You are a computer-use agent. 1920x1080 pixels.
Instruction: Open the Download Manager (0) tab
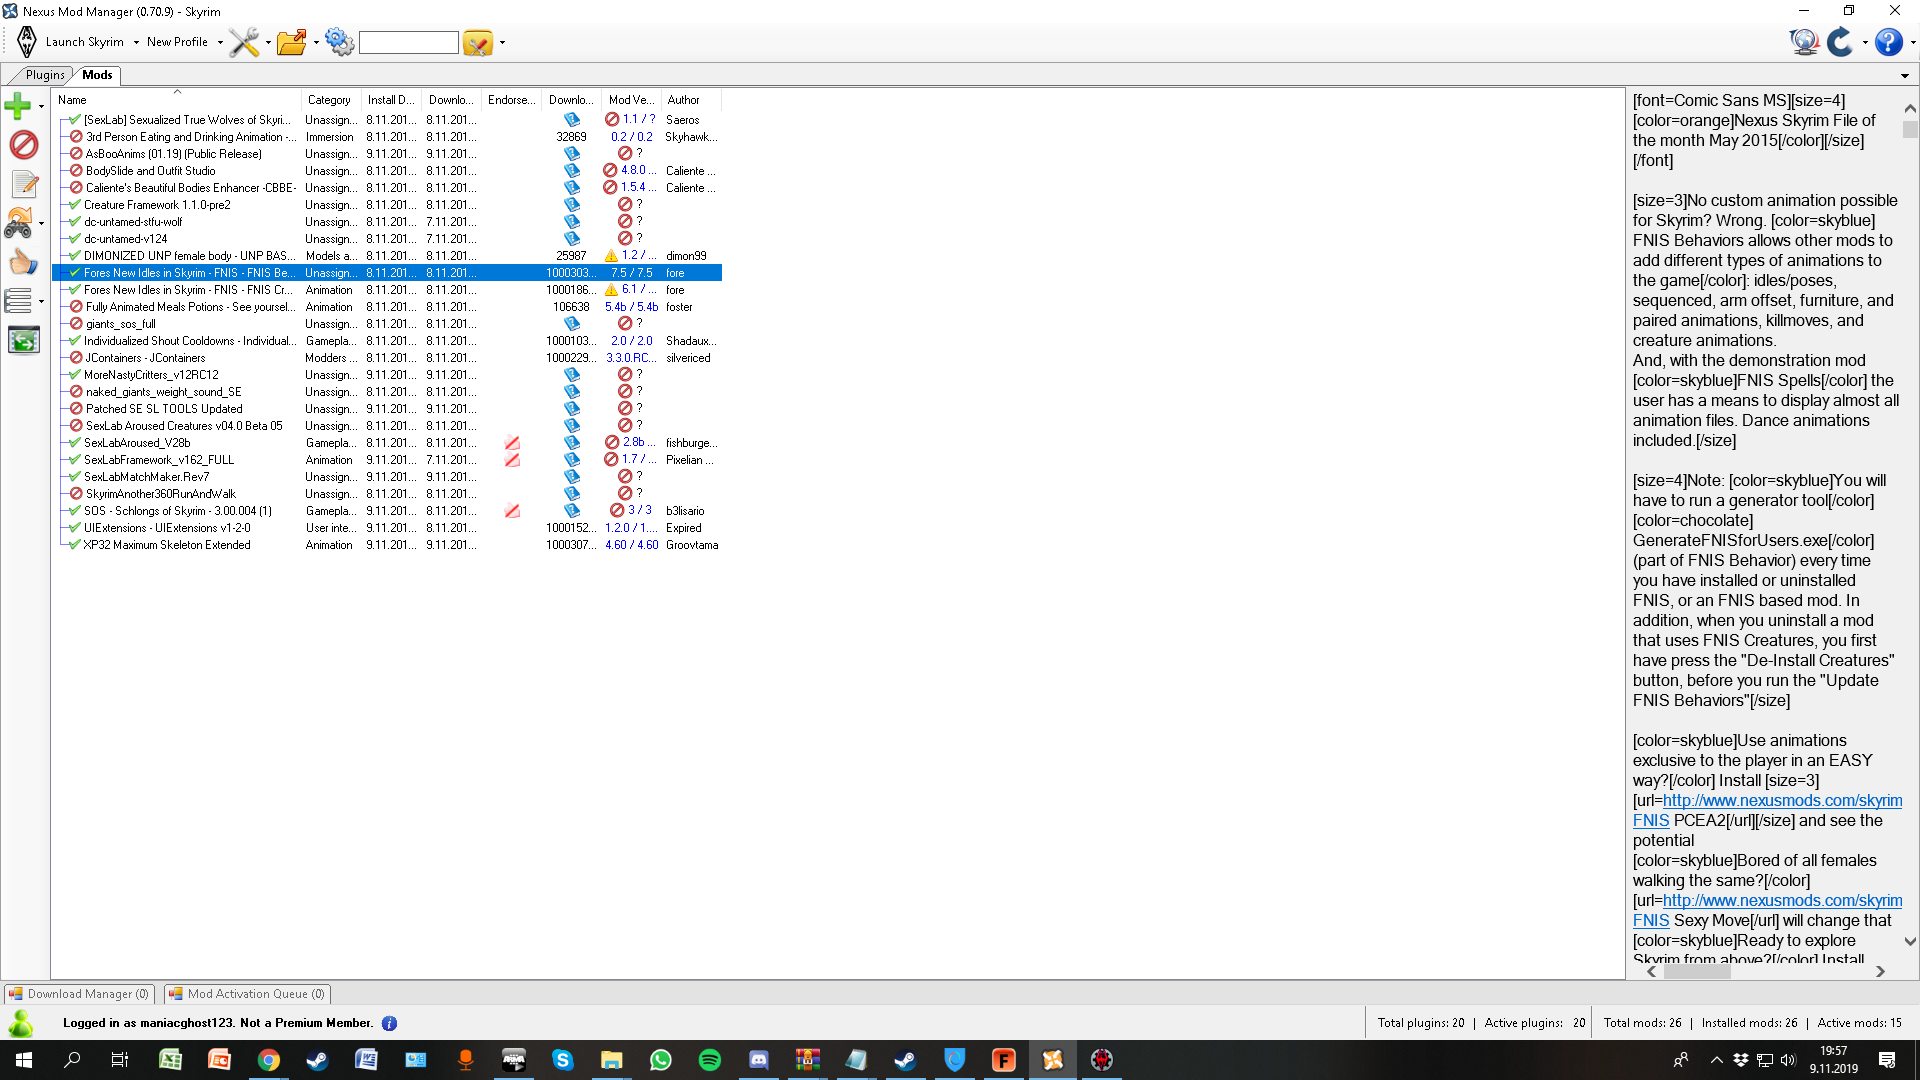pyautogui.click(x=80, y=994)
